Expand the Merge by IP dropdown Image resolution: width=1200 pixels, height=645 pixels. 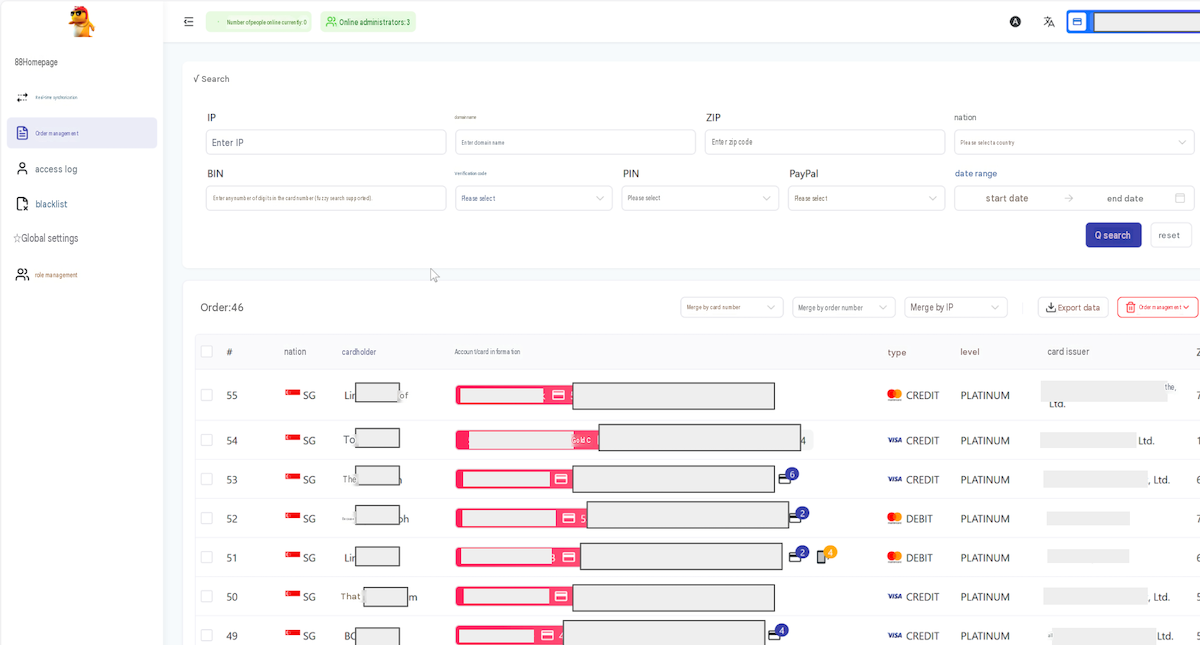click(956, 307)
